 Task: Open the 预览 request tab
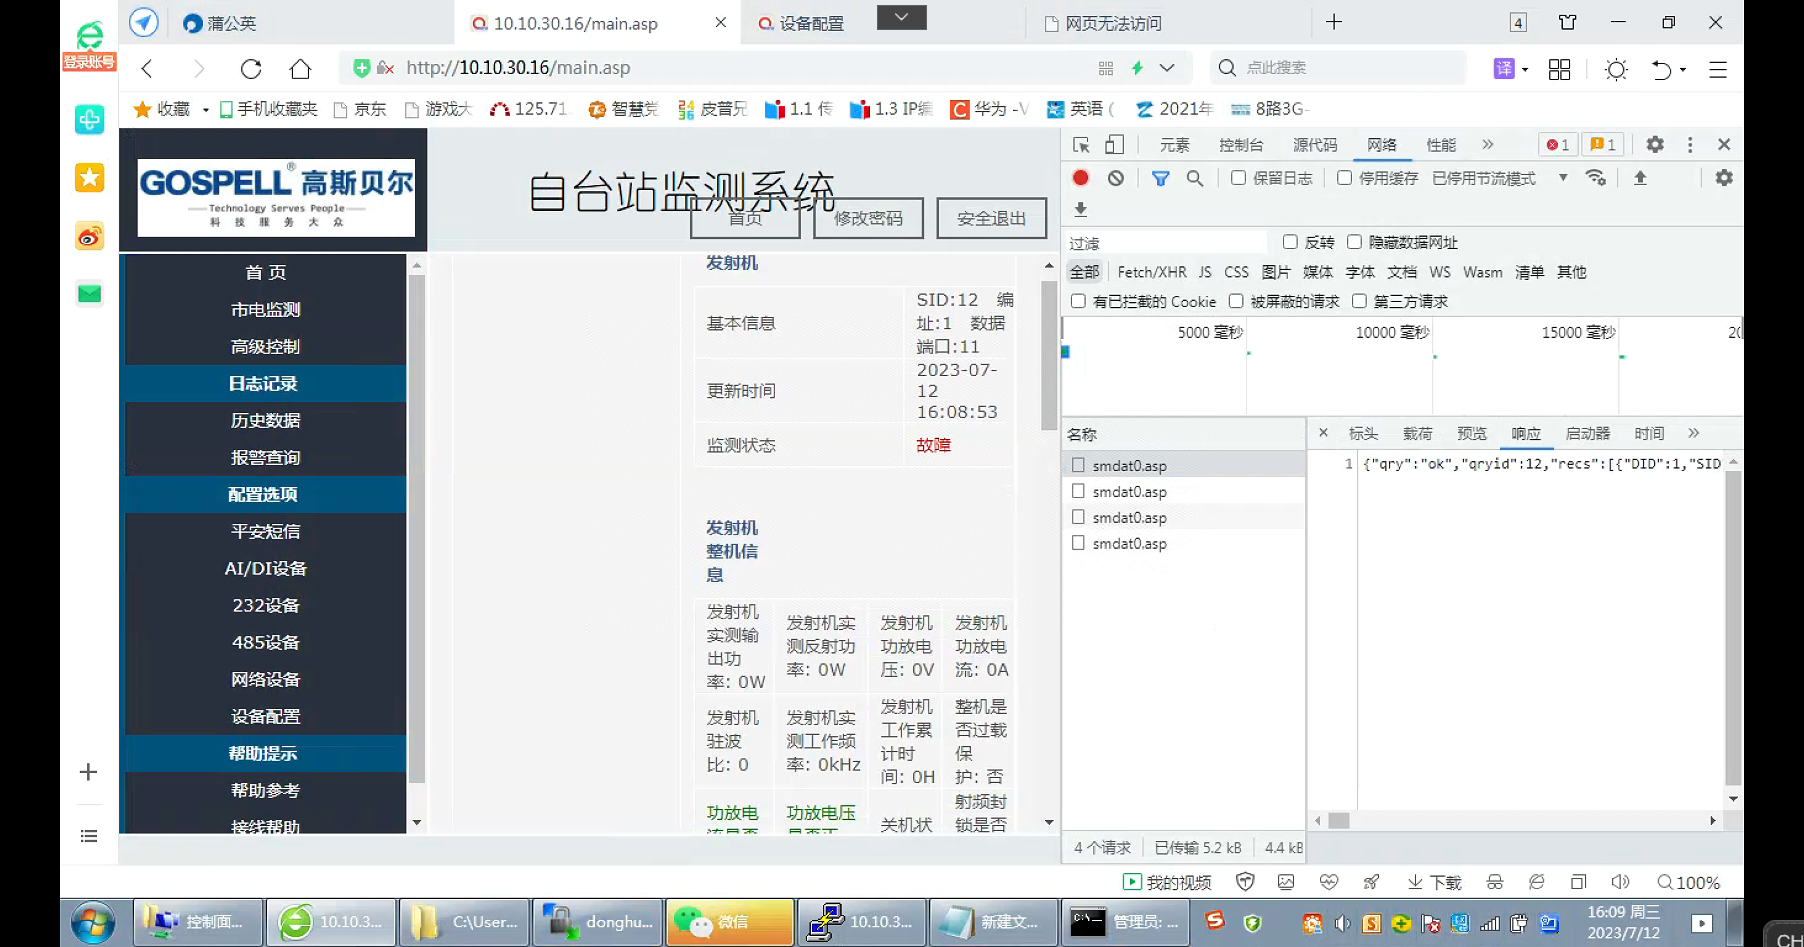point(1472,433)
